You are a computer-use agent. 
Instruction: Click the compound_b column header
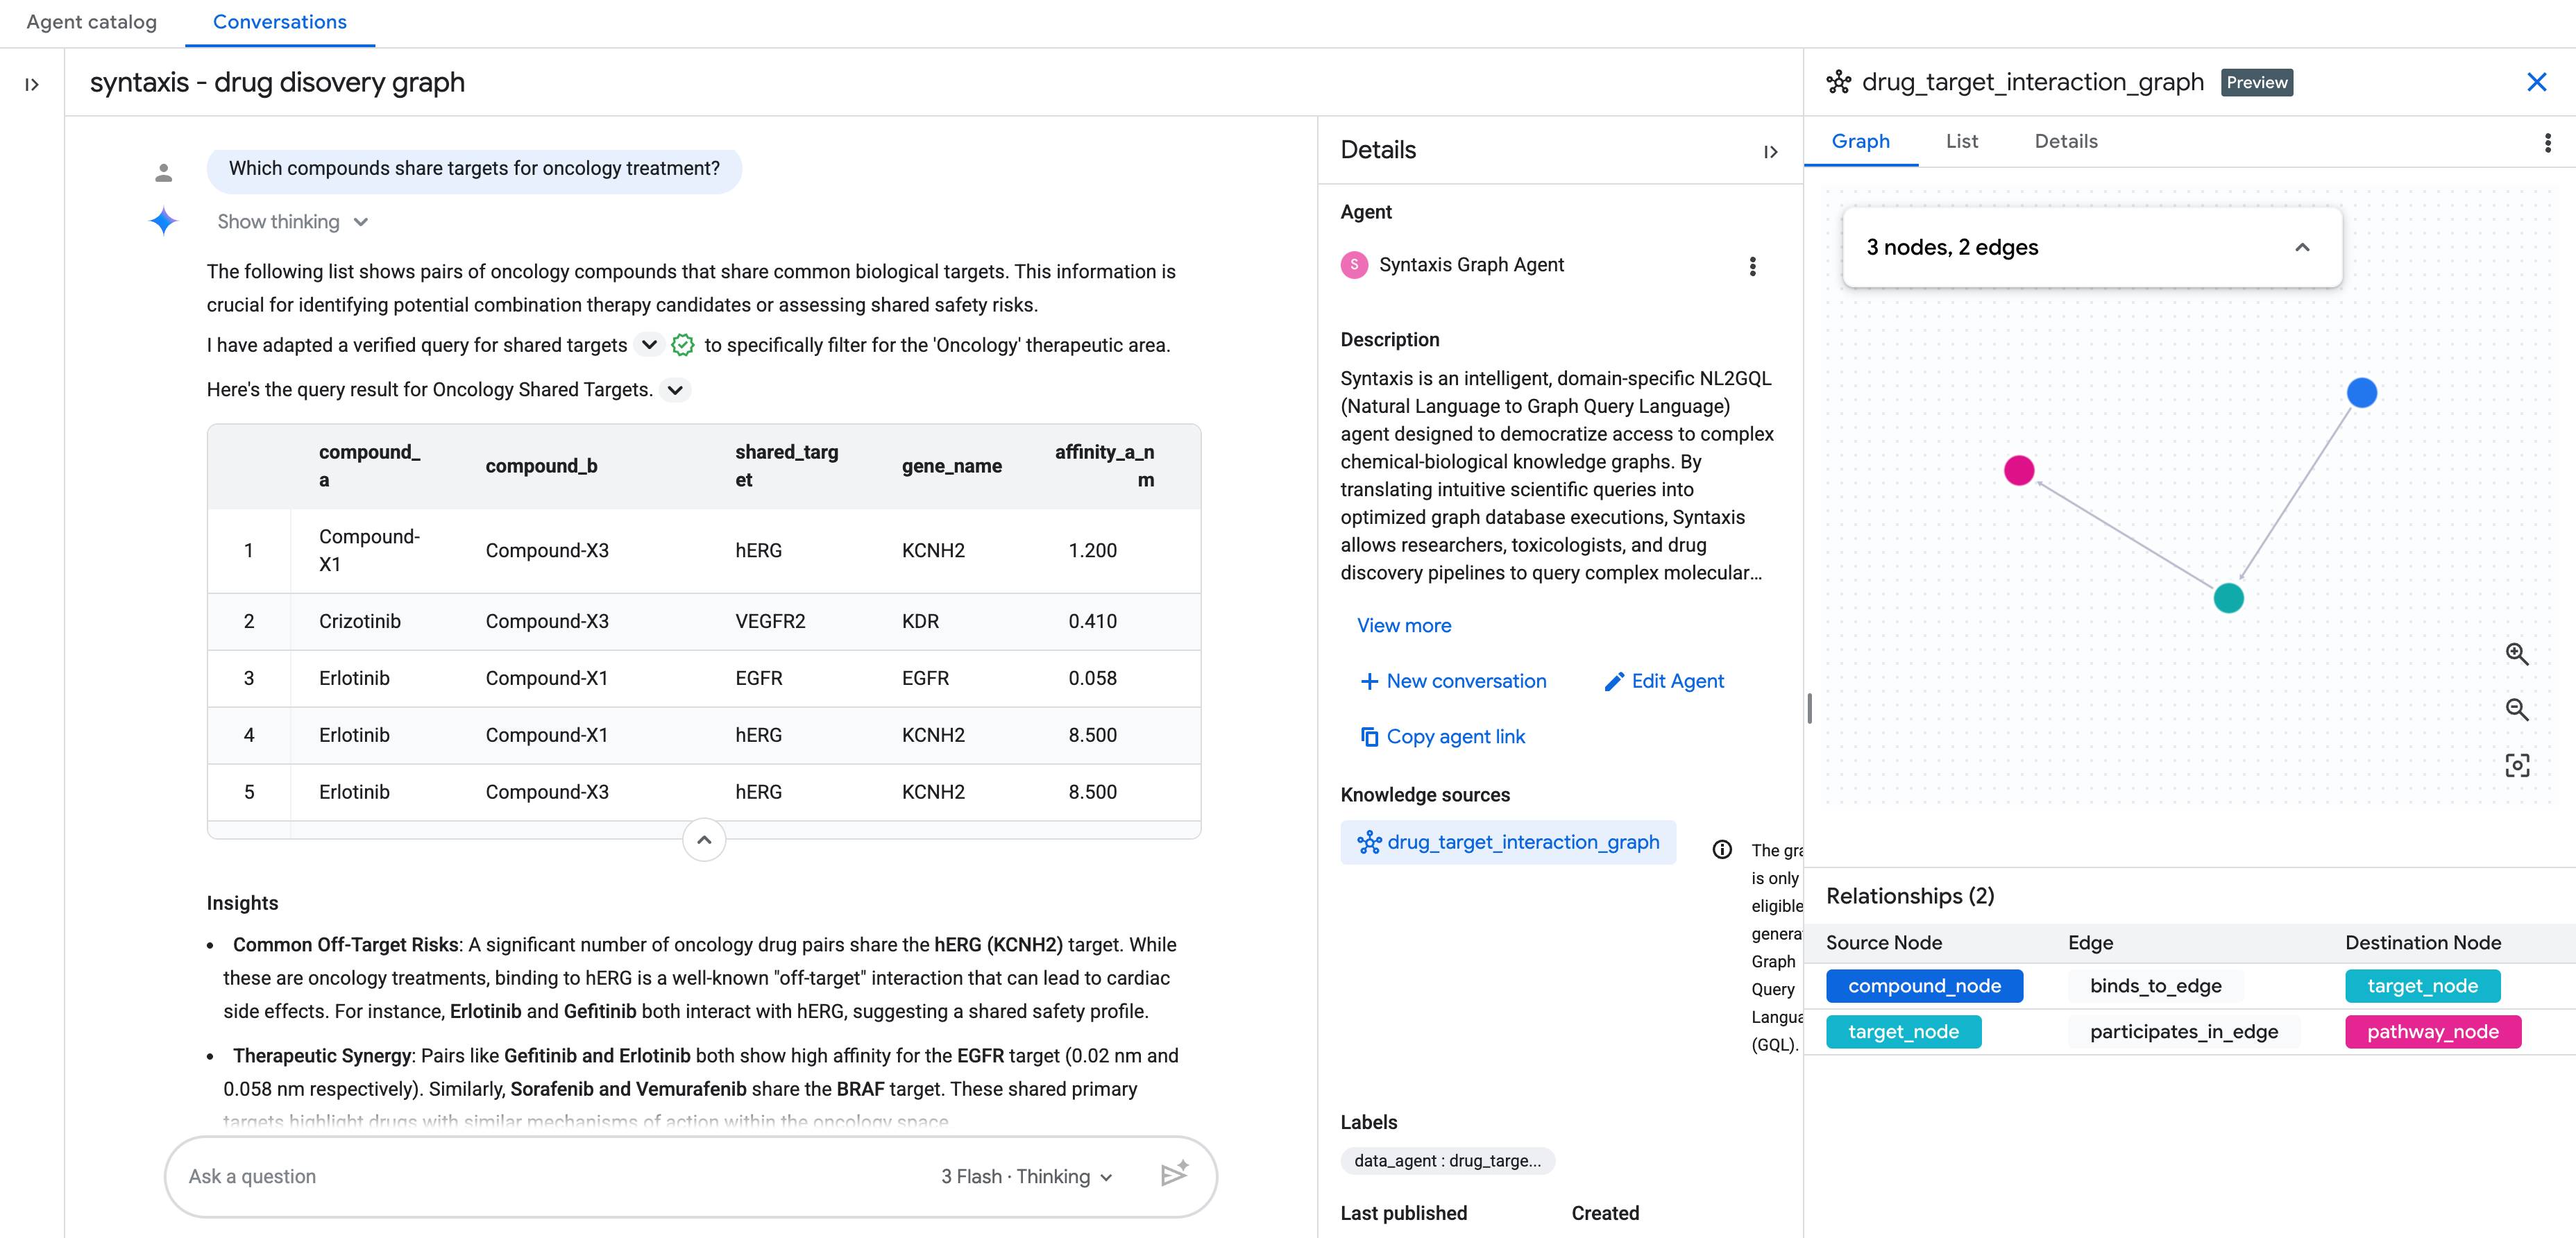541,466
